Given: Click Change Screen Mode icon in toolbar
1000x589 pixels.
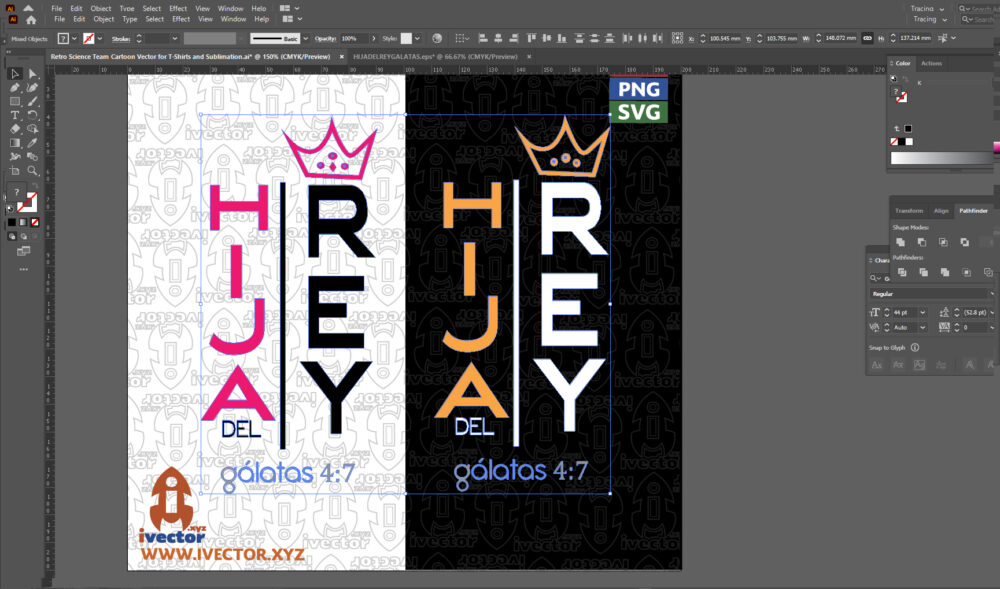Looking at the screenshot, I should [24, 251].
